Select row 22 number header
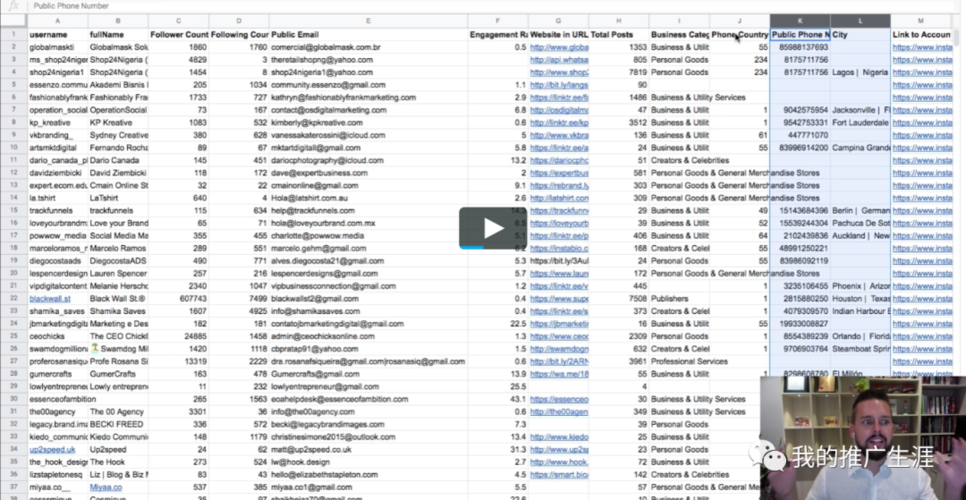The width and height of the screenshot is (966, 500). 14,299
